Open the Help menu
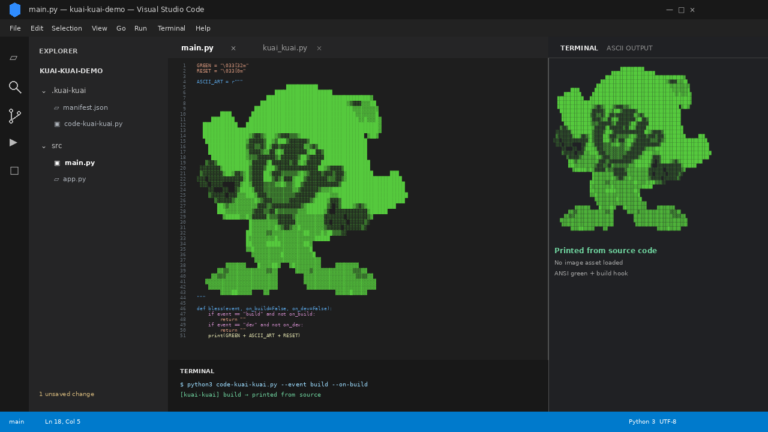The height and width of the screenshot is (432, 768). click(x=203, y=28)
